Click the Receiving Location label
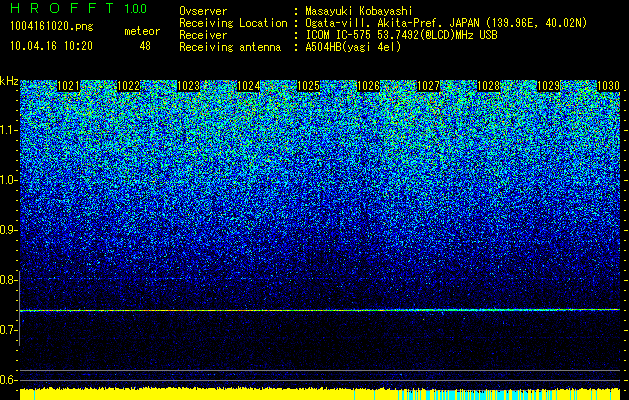Image resolution: width=629 pixels, height=400 pixels. click(x=233, y=23)
